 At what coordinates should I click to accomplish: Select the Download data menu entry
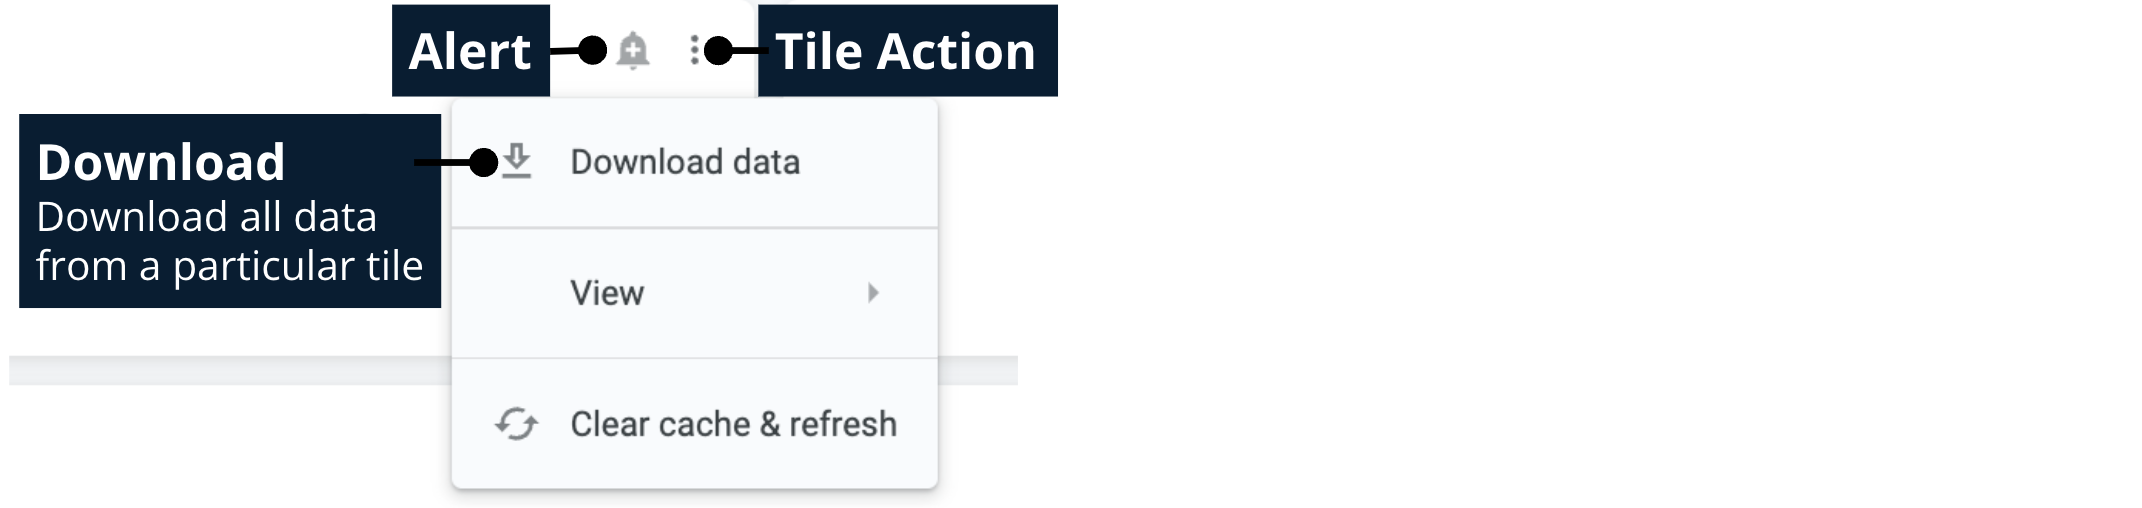tap(685, 162)
